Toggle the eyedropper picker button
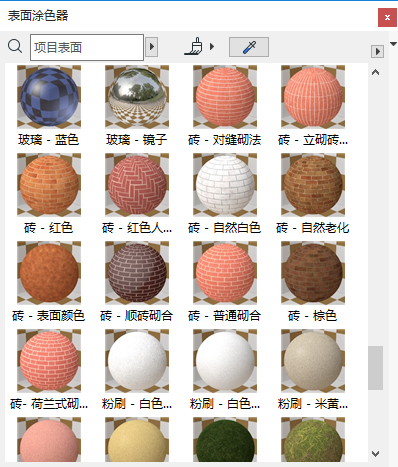 pyautogui.click(x=249, y=47)
